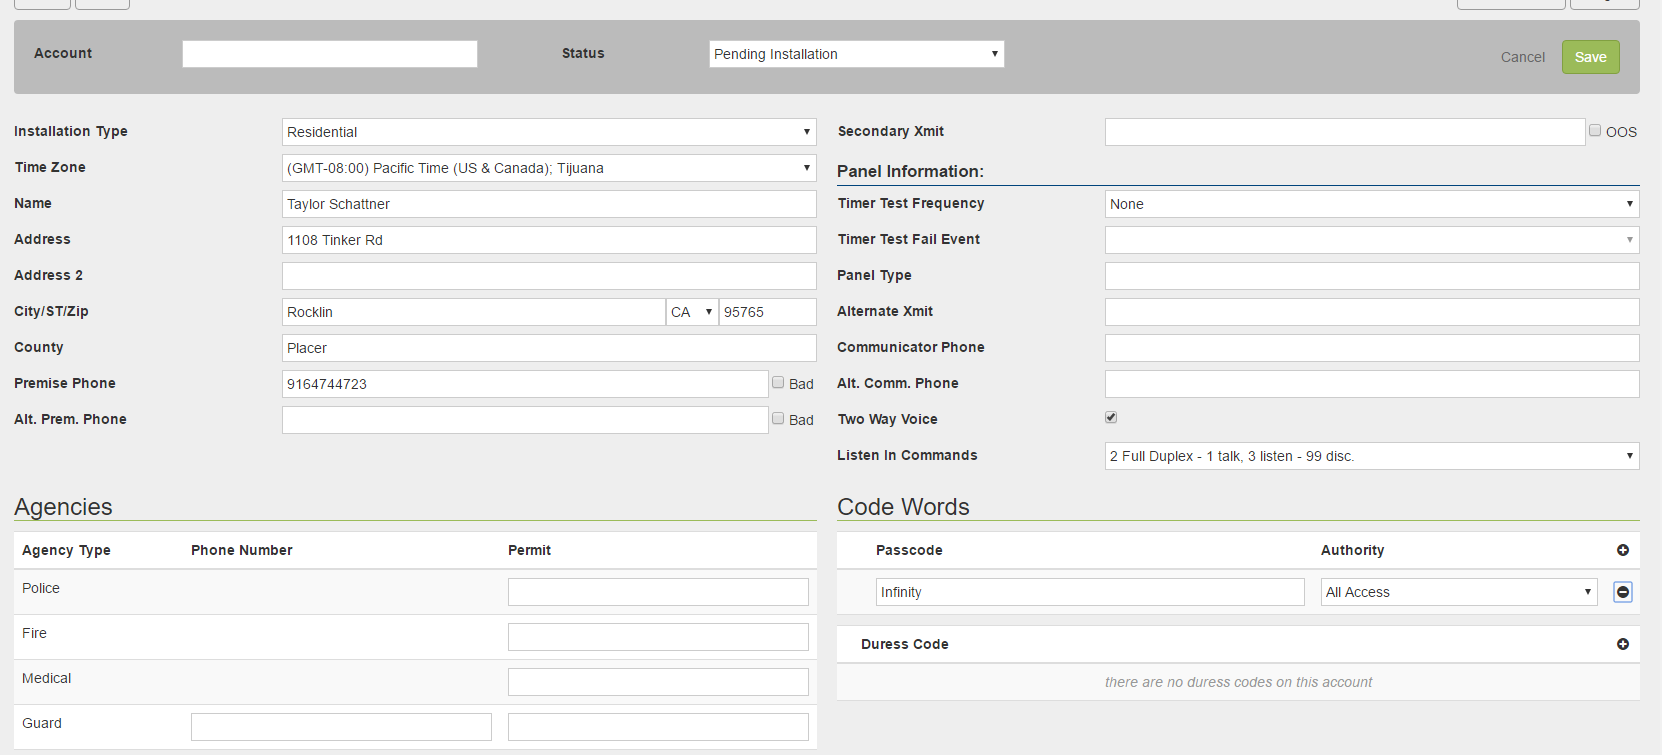Open the Status dropdown
This screenshot has height=755, width=1662.
[x=856, y=54]
